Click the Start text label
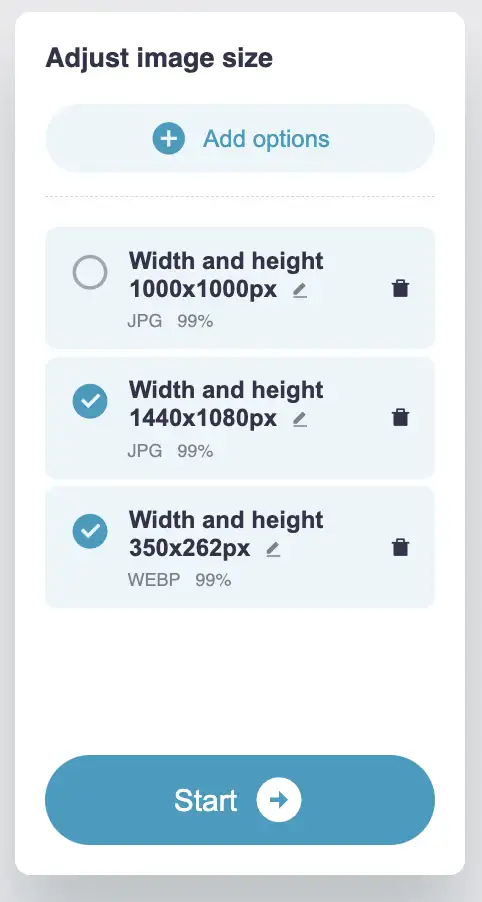The image size is (482, 902). pyautogui.click(x=205, y=800)
